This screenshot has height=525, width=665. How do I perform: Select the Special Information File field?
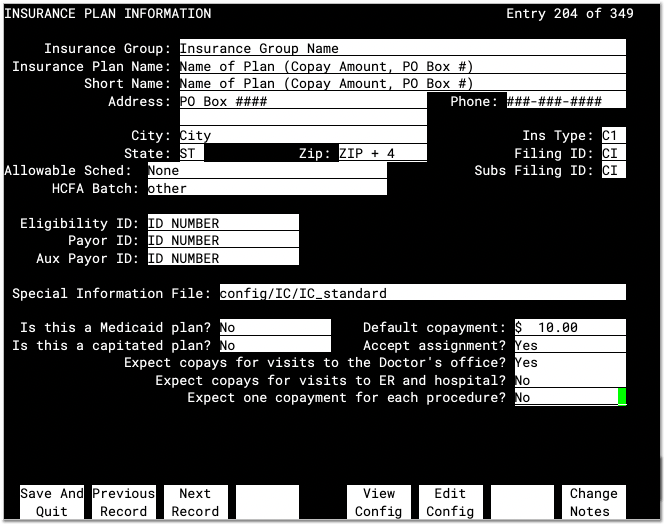423,292
